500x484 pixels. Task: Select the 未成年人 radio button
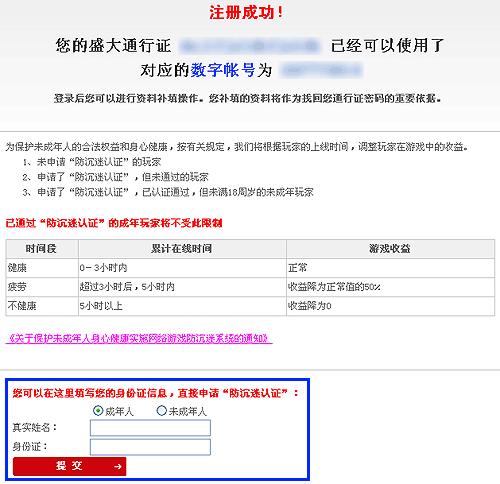click(161, 411)
